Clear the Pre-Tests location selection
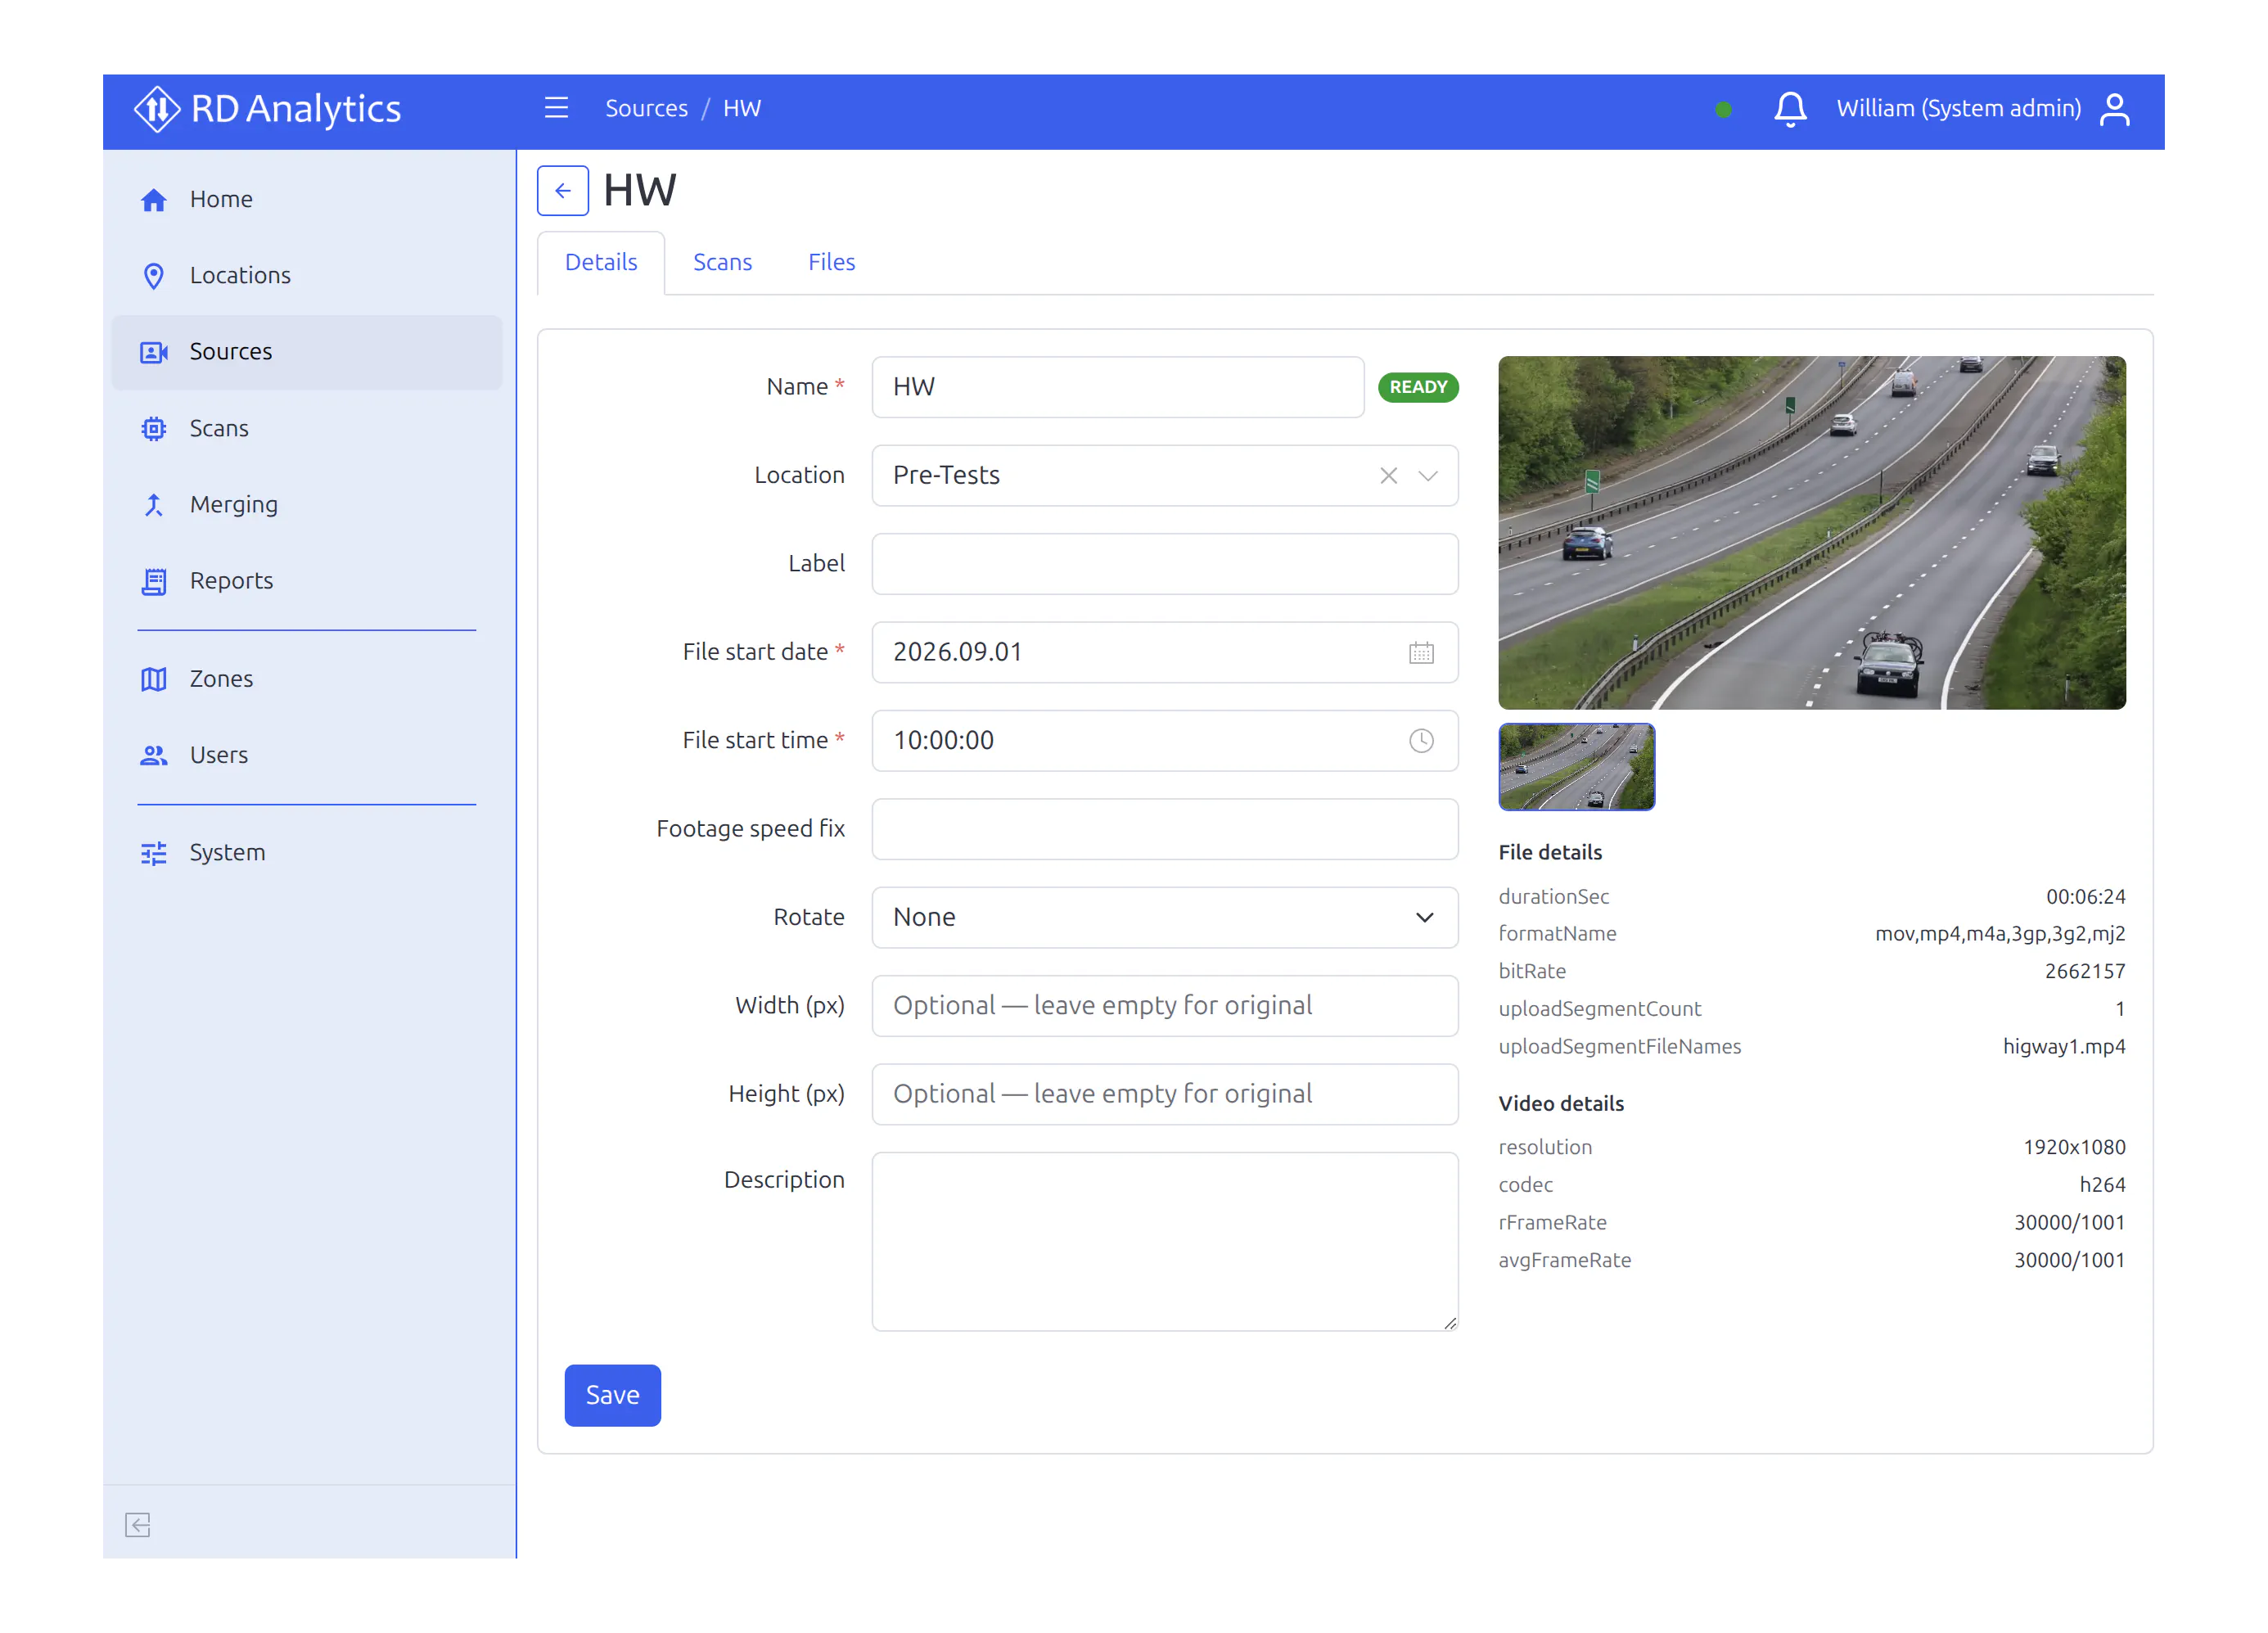The height and width of the screenshot is (1633, 2268). point(1388,476)
